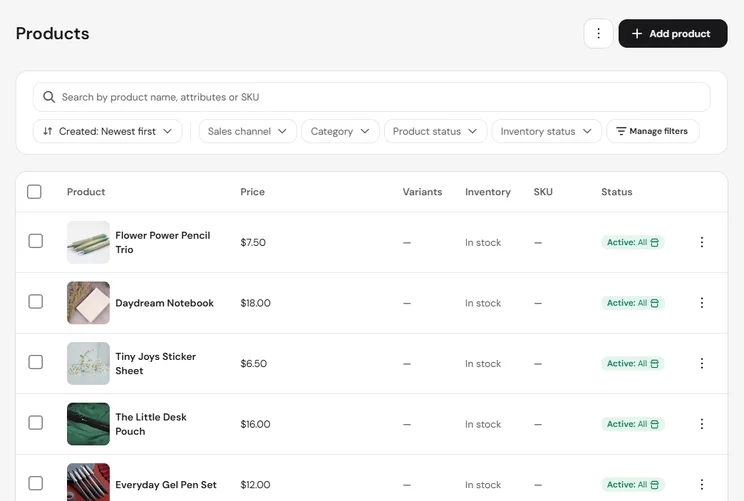Click the SKU column header
Image resolution: width=744 pixels, height=501 pixels.
(543, 192)
